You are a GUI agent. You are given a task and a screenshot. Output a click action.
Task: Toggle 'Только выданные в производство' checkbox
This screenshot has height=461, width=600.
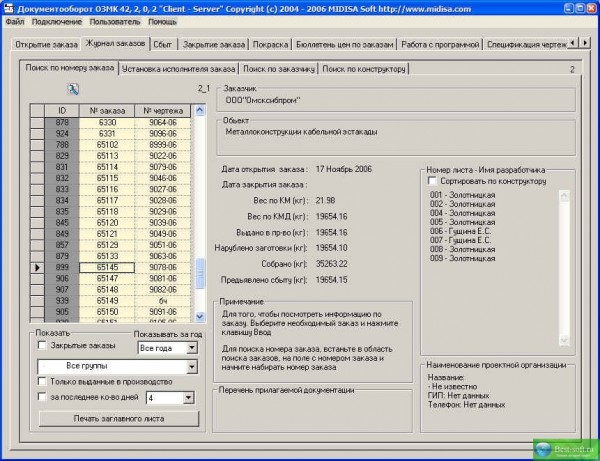pos(41,382)
